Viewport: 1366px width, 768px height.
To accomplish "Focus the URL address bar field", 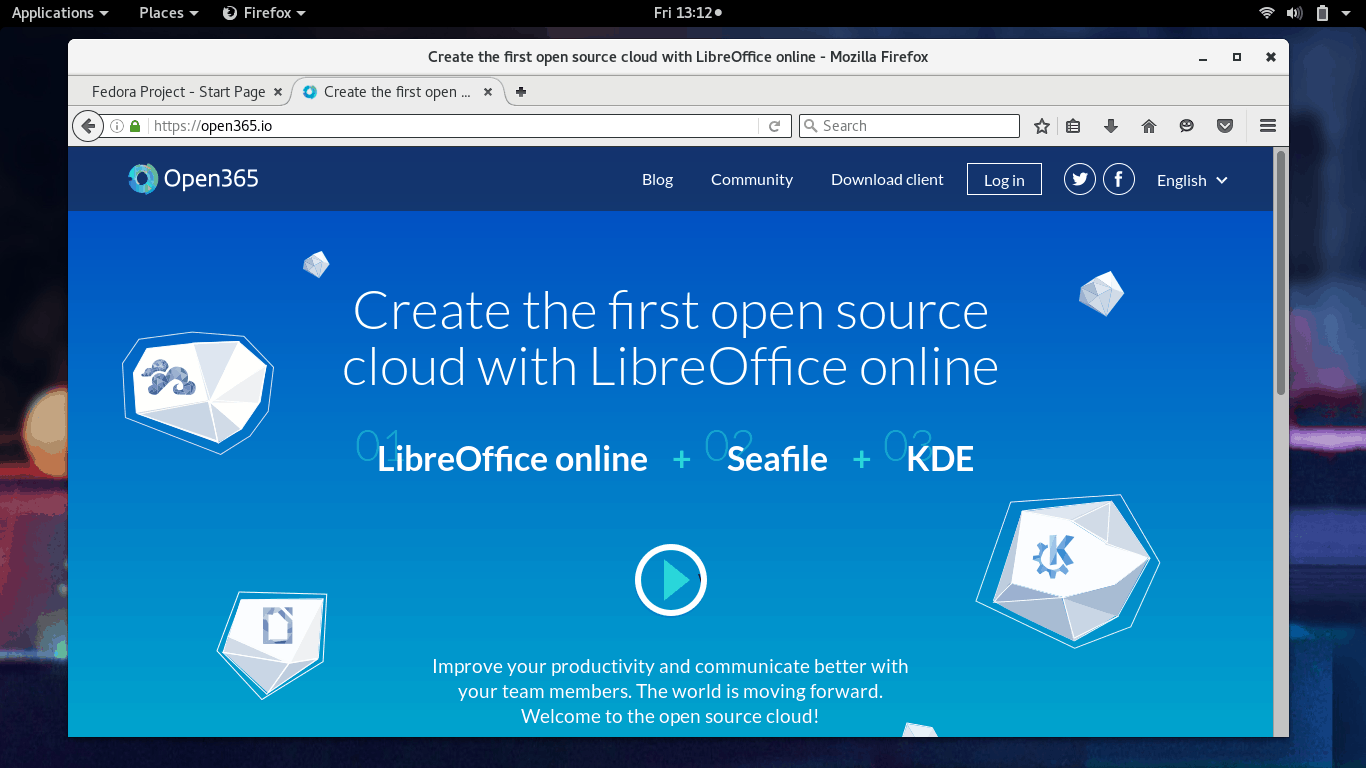I will (x=455, y=126).
